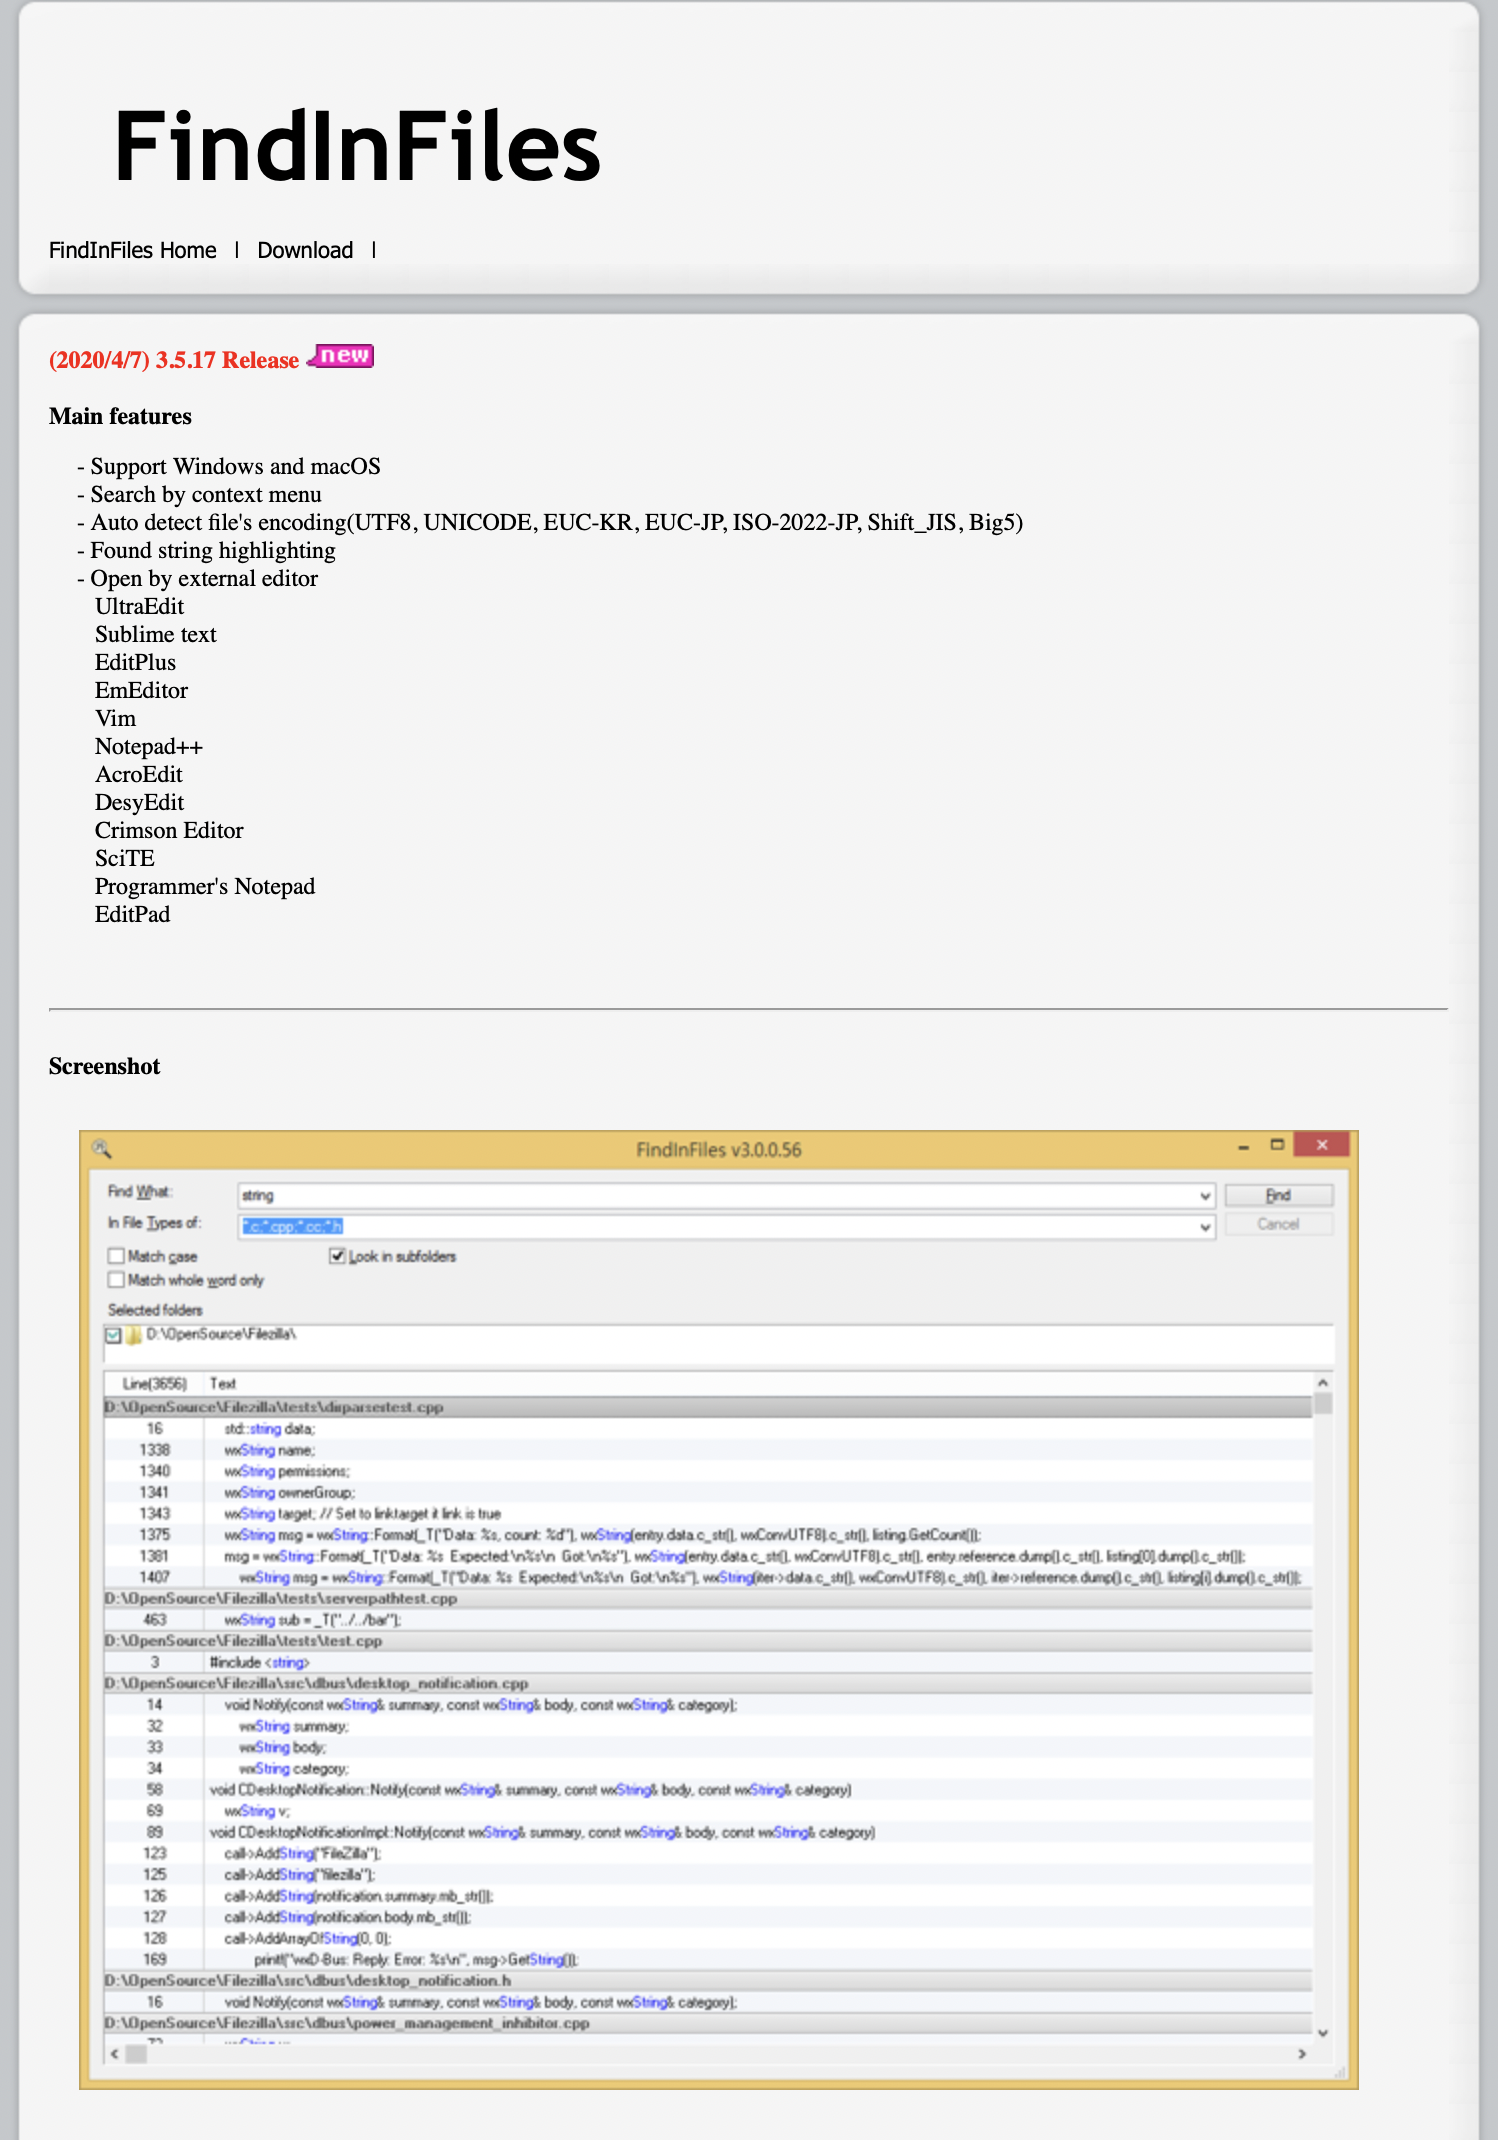Image resolution: width=1498 pixels, height=2140 pixels.
Task: Expand the 'In File Types of' dropdown arrow
Action: click(x=1205, y=1227)
